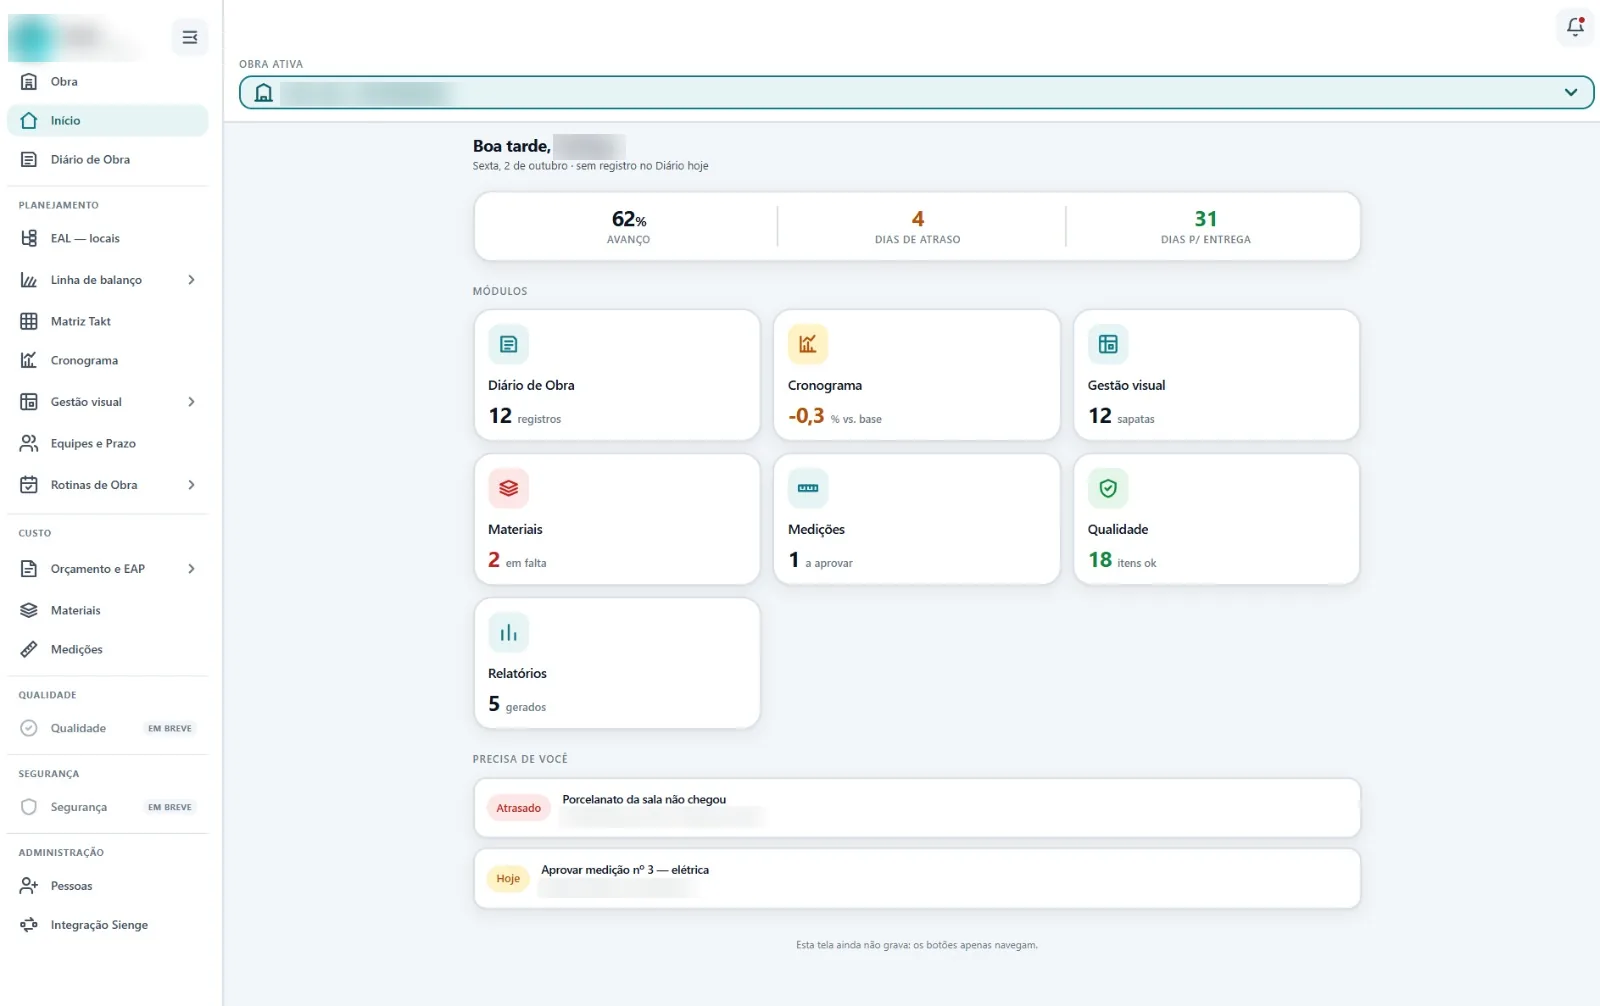The height and width of the screenshot is (1006, 1600).
Task: Select Qualidade em breve sidebar entry
Action: (108, 728)
